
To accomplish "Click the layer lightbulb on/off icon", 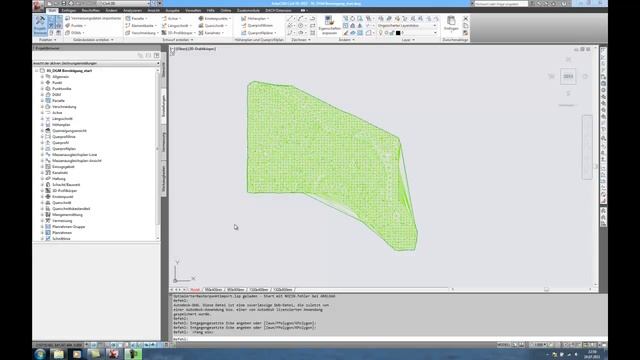I will pyautogui.click(x=380, y=33).
